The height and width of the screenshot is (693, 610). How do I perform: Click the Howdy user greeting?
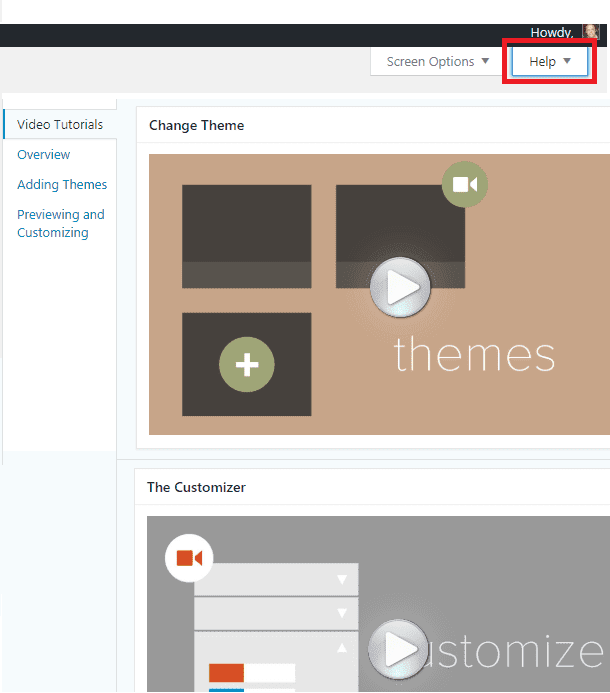[x=552, y=32]
